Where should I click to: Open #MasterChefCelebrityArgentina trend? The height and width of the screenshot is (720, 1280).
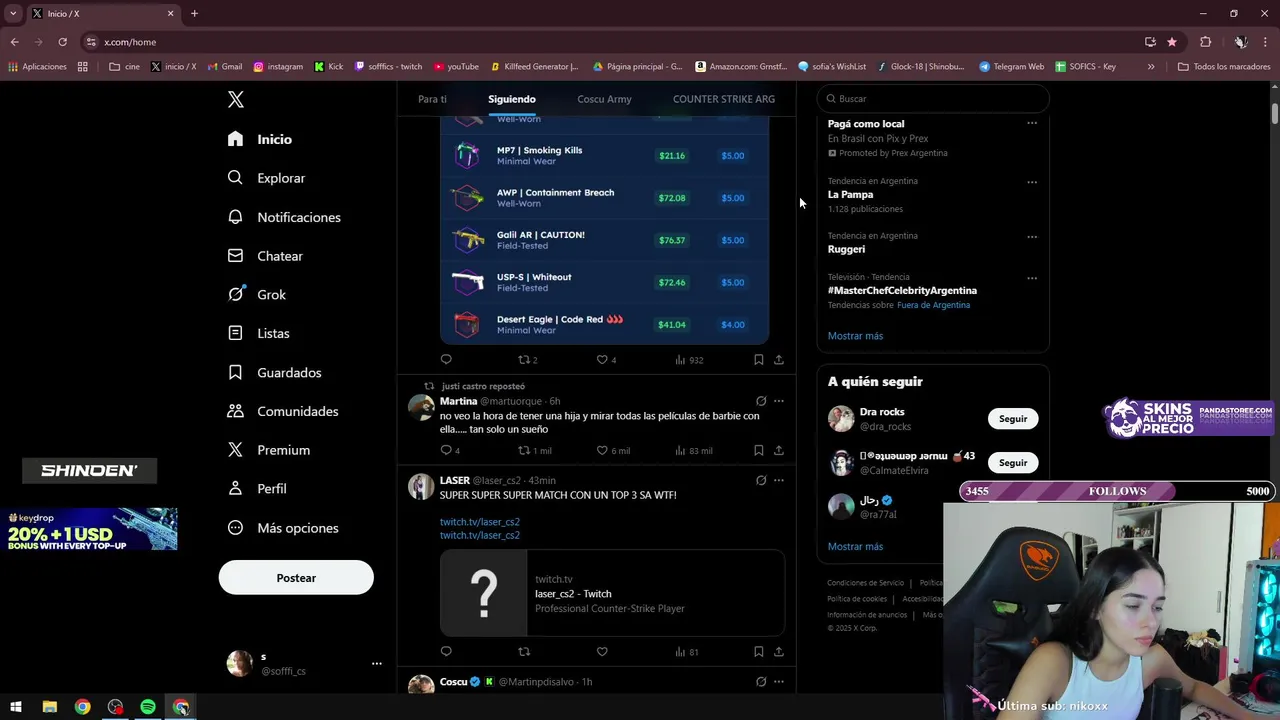pos(902,290)
